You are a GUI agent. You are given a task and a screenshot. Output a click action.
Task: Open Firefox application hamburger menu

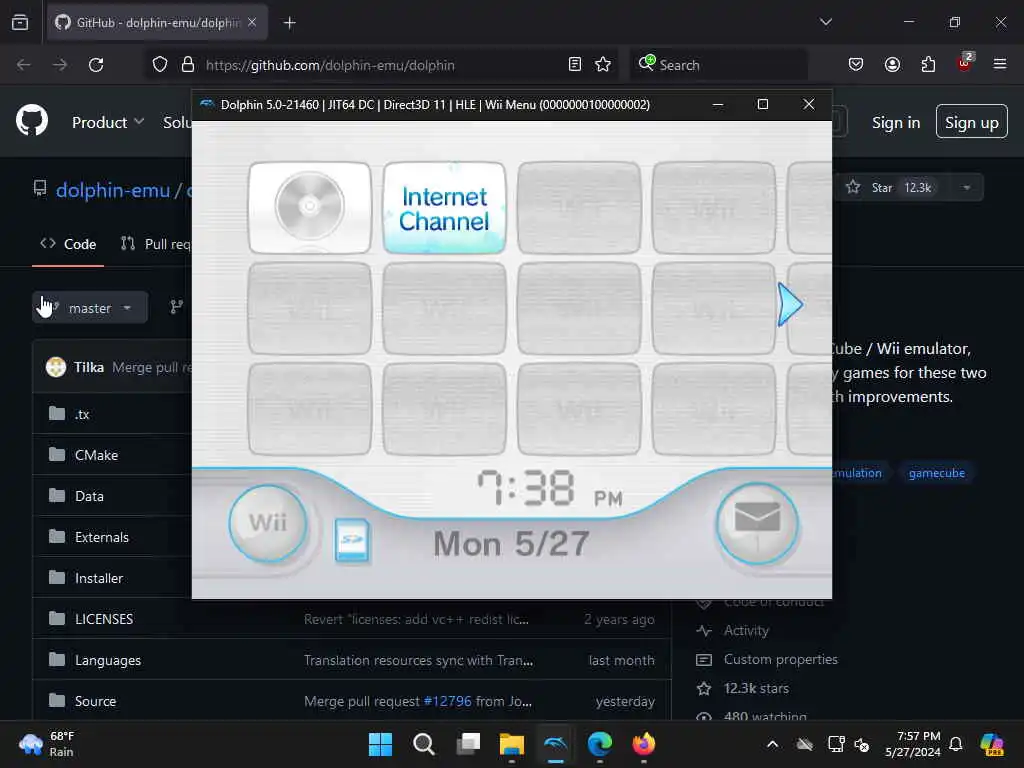point(1000,65)
